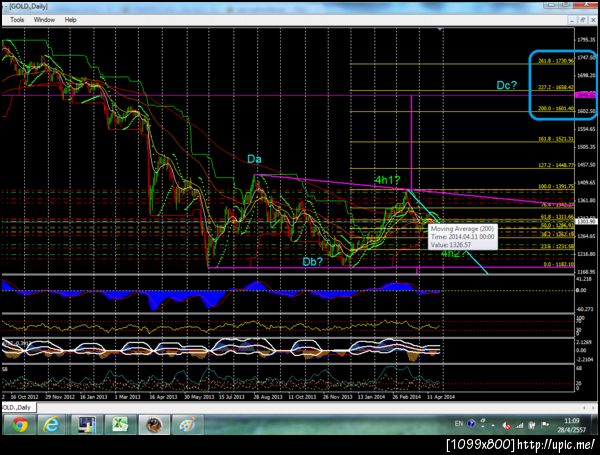Click the 200.0 - 1601.40 Fibonacci label
This screenshot has width=600, height=455.
(x=556, y=109)
